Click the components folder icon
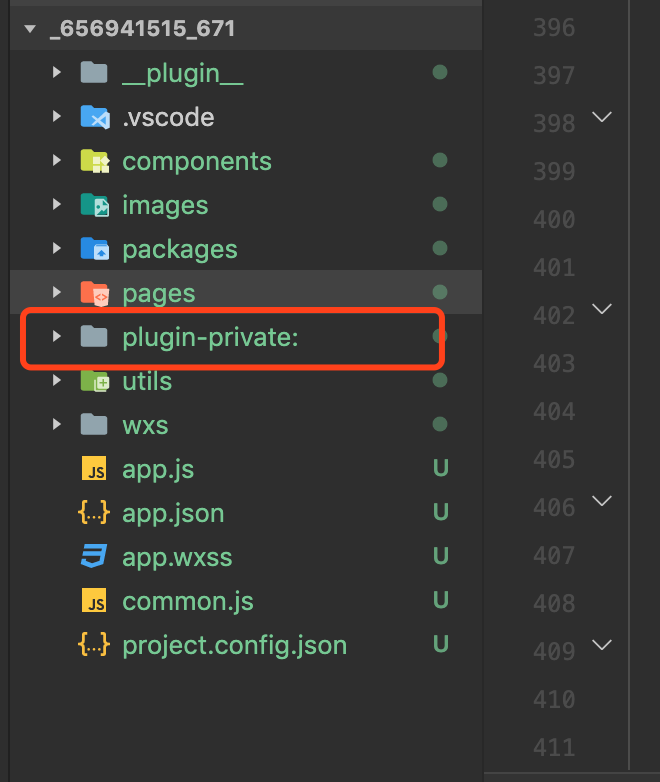Screen dimensions: 660x782 tap(95, 161)
